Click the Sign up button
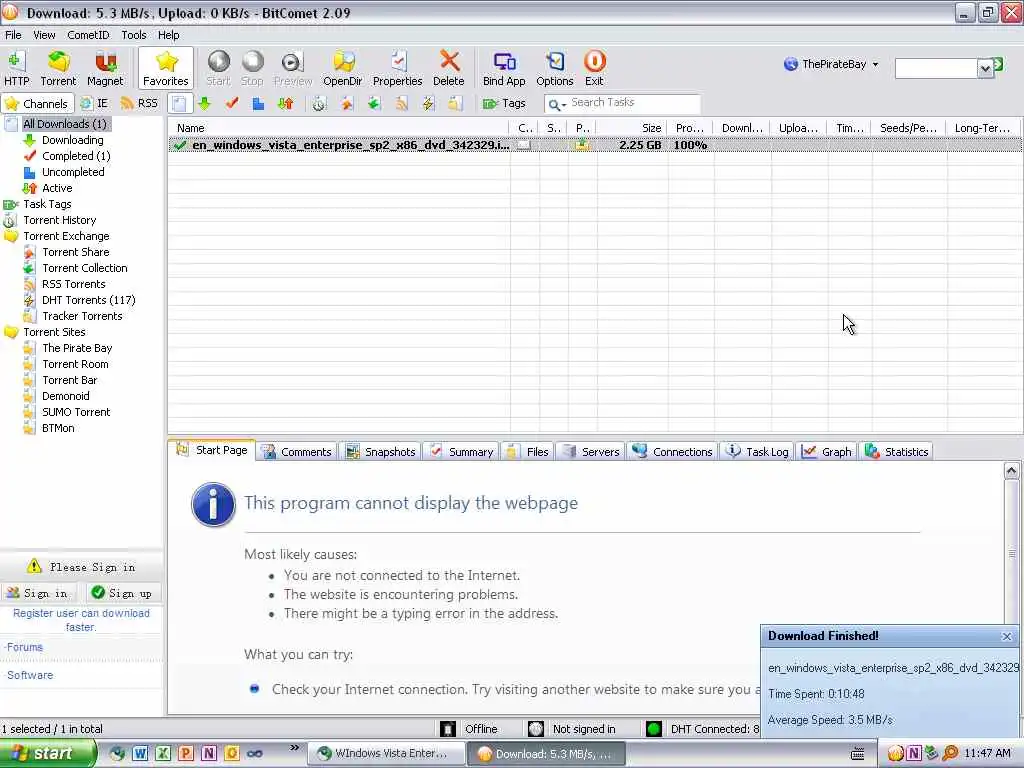The width and height of the screenshot is (1024, 768). (123, 593)
